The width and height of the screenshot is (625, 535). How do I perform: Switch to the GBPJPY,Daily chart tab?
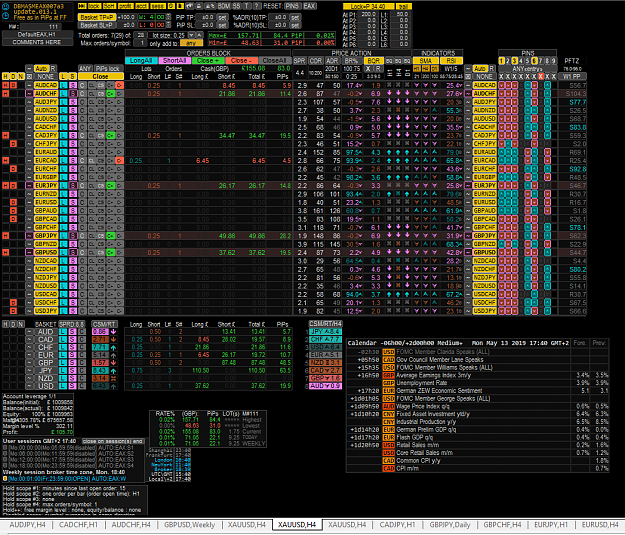450,525
